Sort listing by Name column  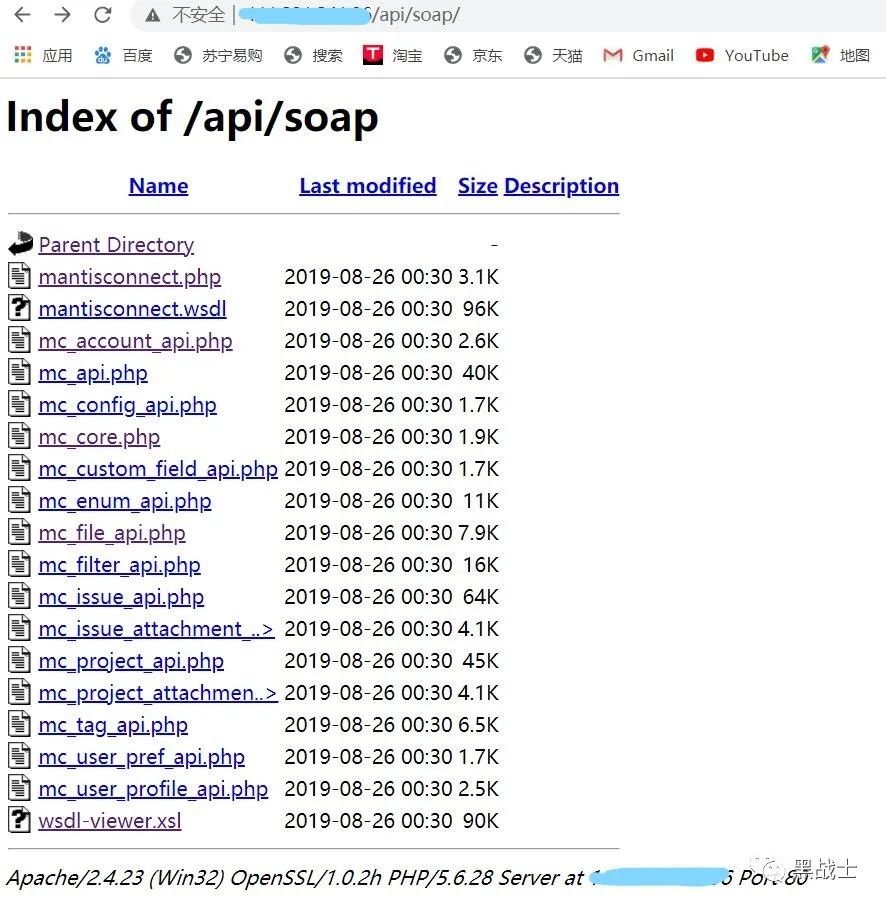(x=159, y=186)
